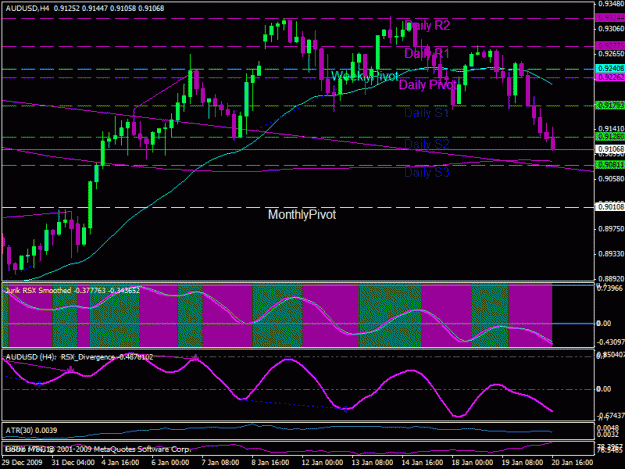Click the 19 Jan 08:00 time axis label
Image resolution: width=625 pixels, height=469 pixels.
pos(523,463)
